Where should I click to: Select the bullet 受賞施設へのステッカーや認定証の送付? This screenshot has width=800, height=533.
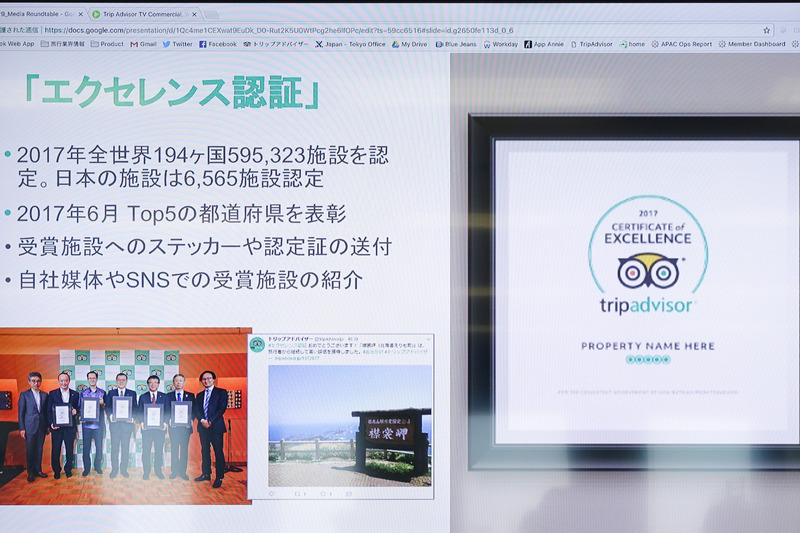(205, 247)
